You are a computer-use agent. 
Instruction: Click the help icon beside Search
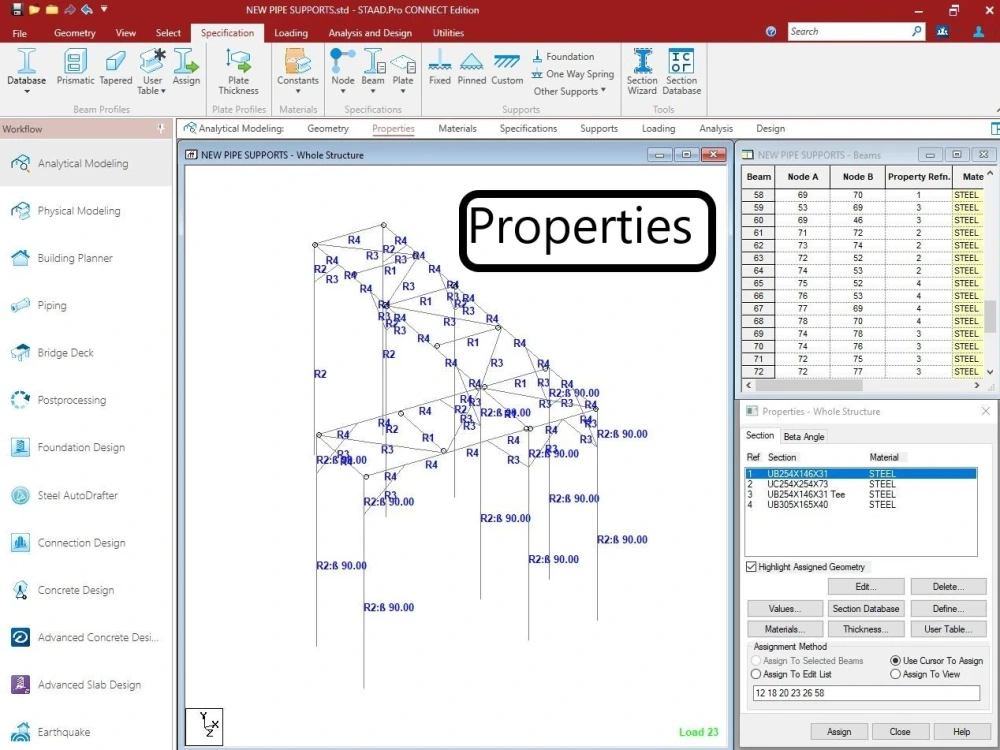771,31
